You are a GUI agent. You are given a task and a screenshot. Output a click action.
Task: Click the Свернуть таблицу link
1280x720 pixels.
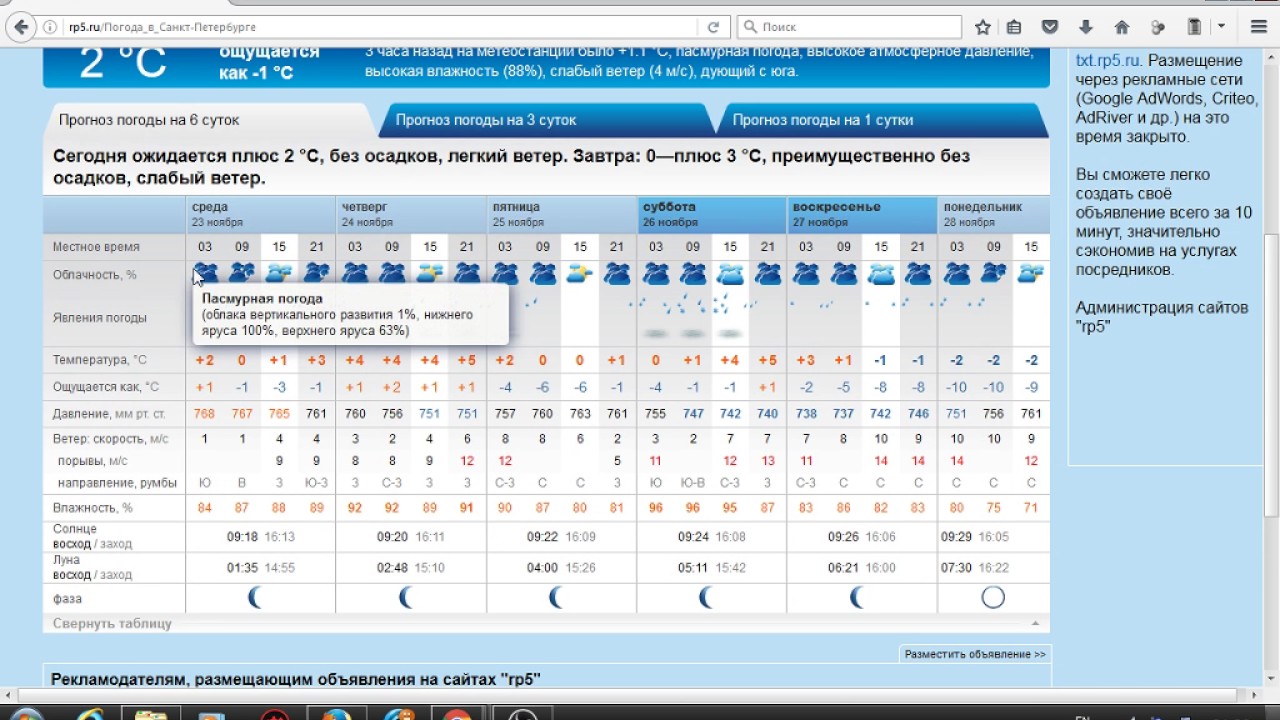[113, 624]
